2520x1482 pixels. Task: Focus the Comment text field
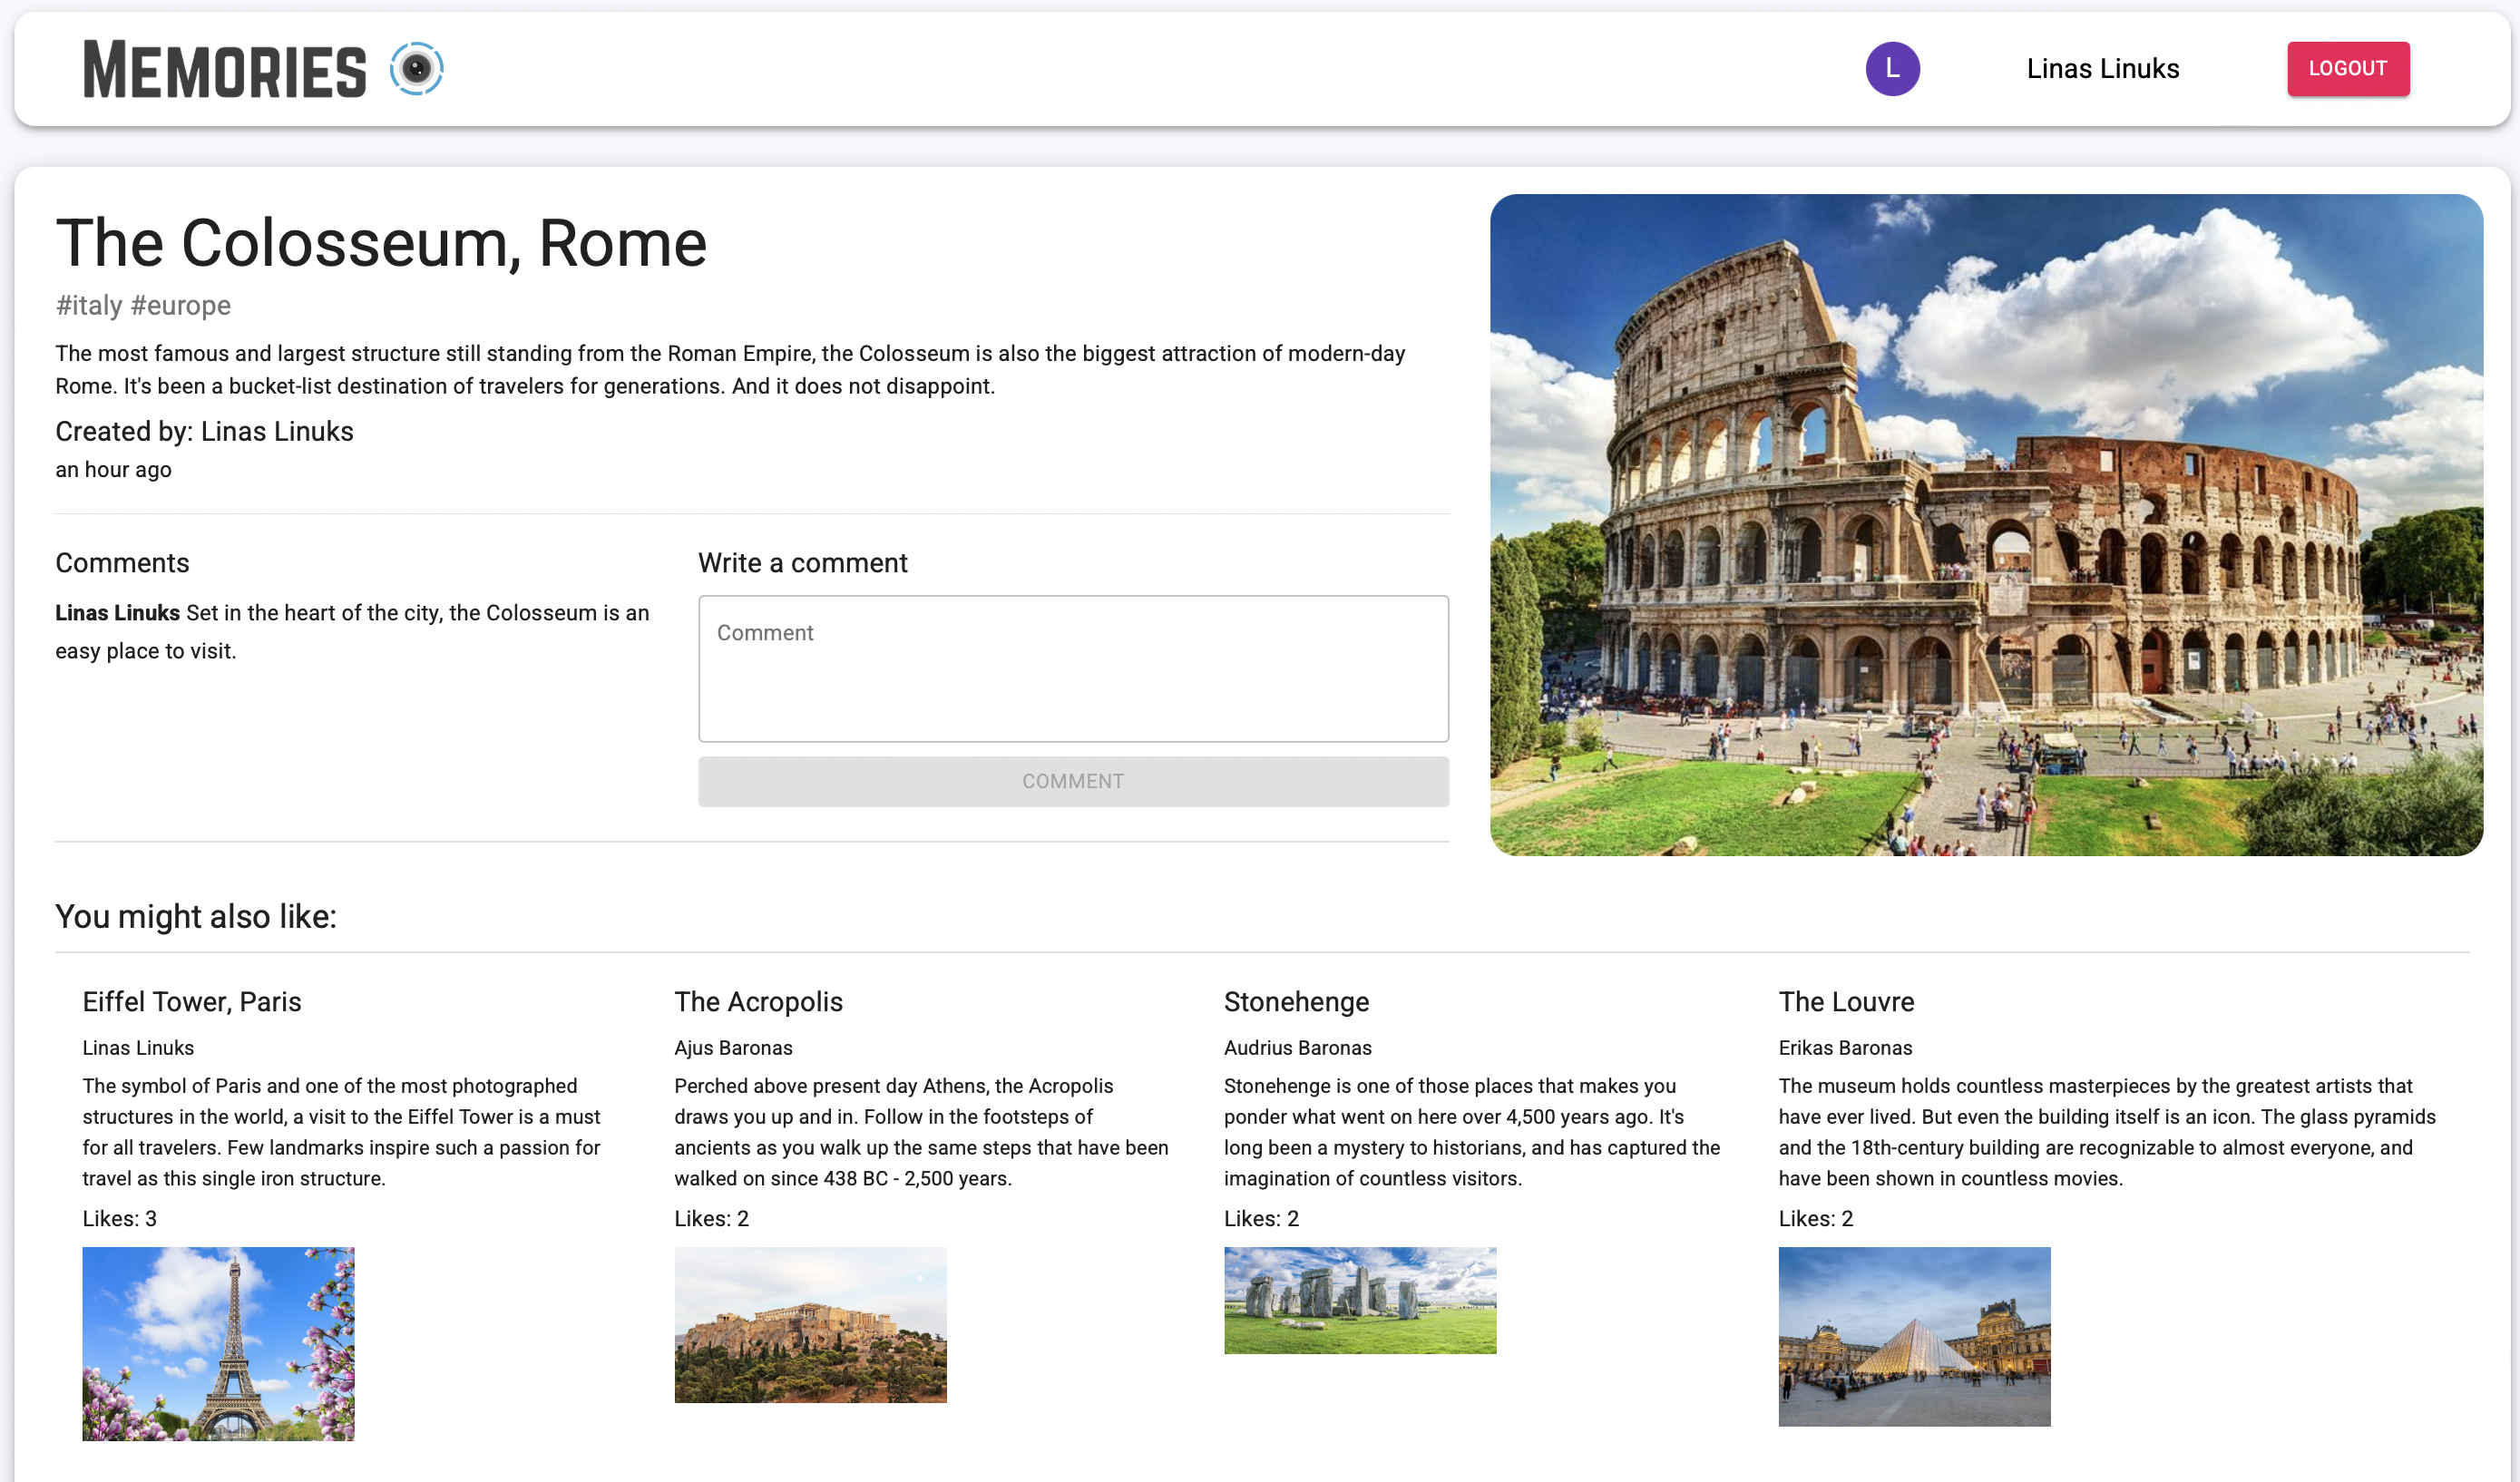click(x=1072, y=668)
